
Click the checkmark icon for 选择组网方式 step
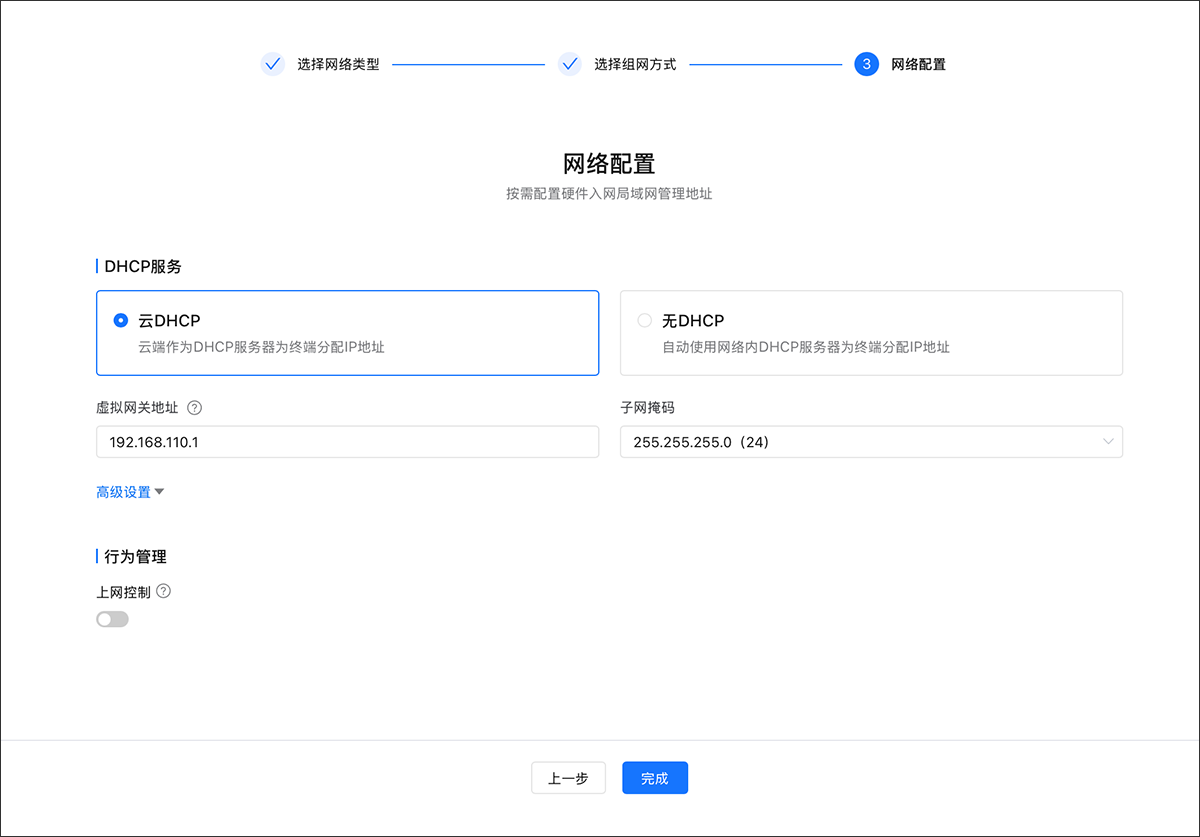click(x=570, y=64)
